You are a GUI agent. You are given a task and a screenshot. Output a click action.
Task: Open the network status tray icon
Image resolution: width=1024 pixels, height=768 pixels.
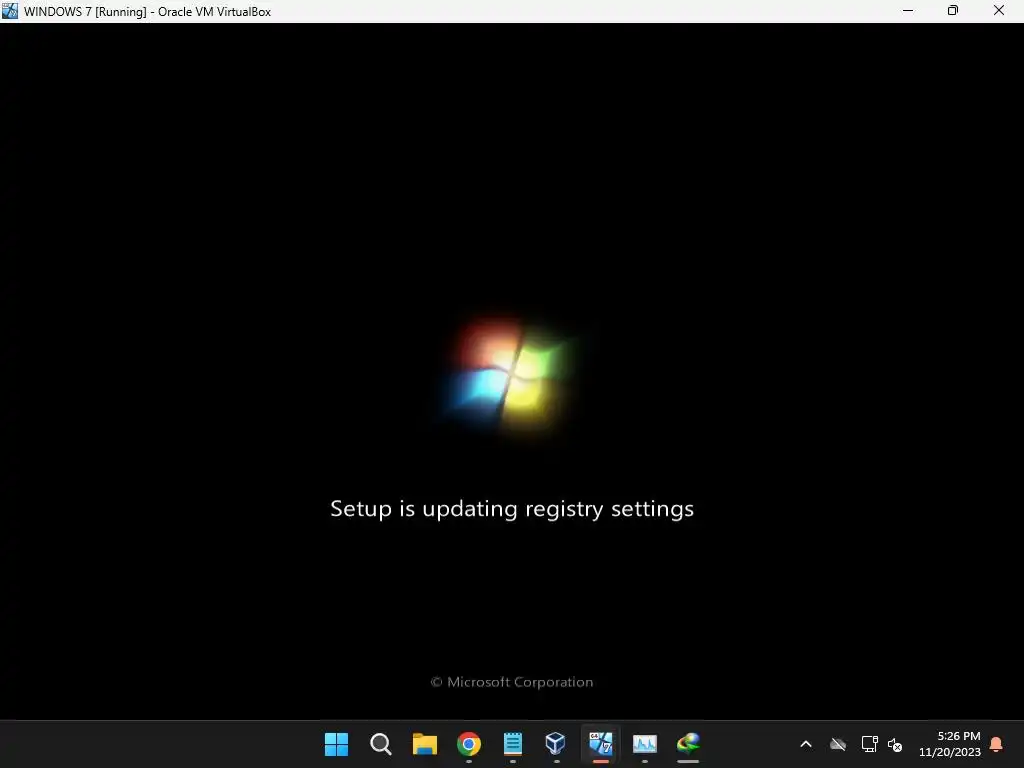click(869, 744)
